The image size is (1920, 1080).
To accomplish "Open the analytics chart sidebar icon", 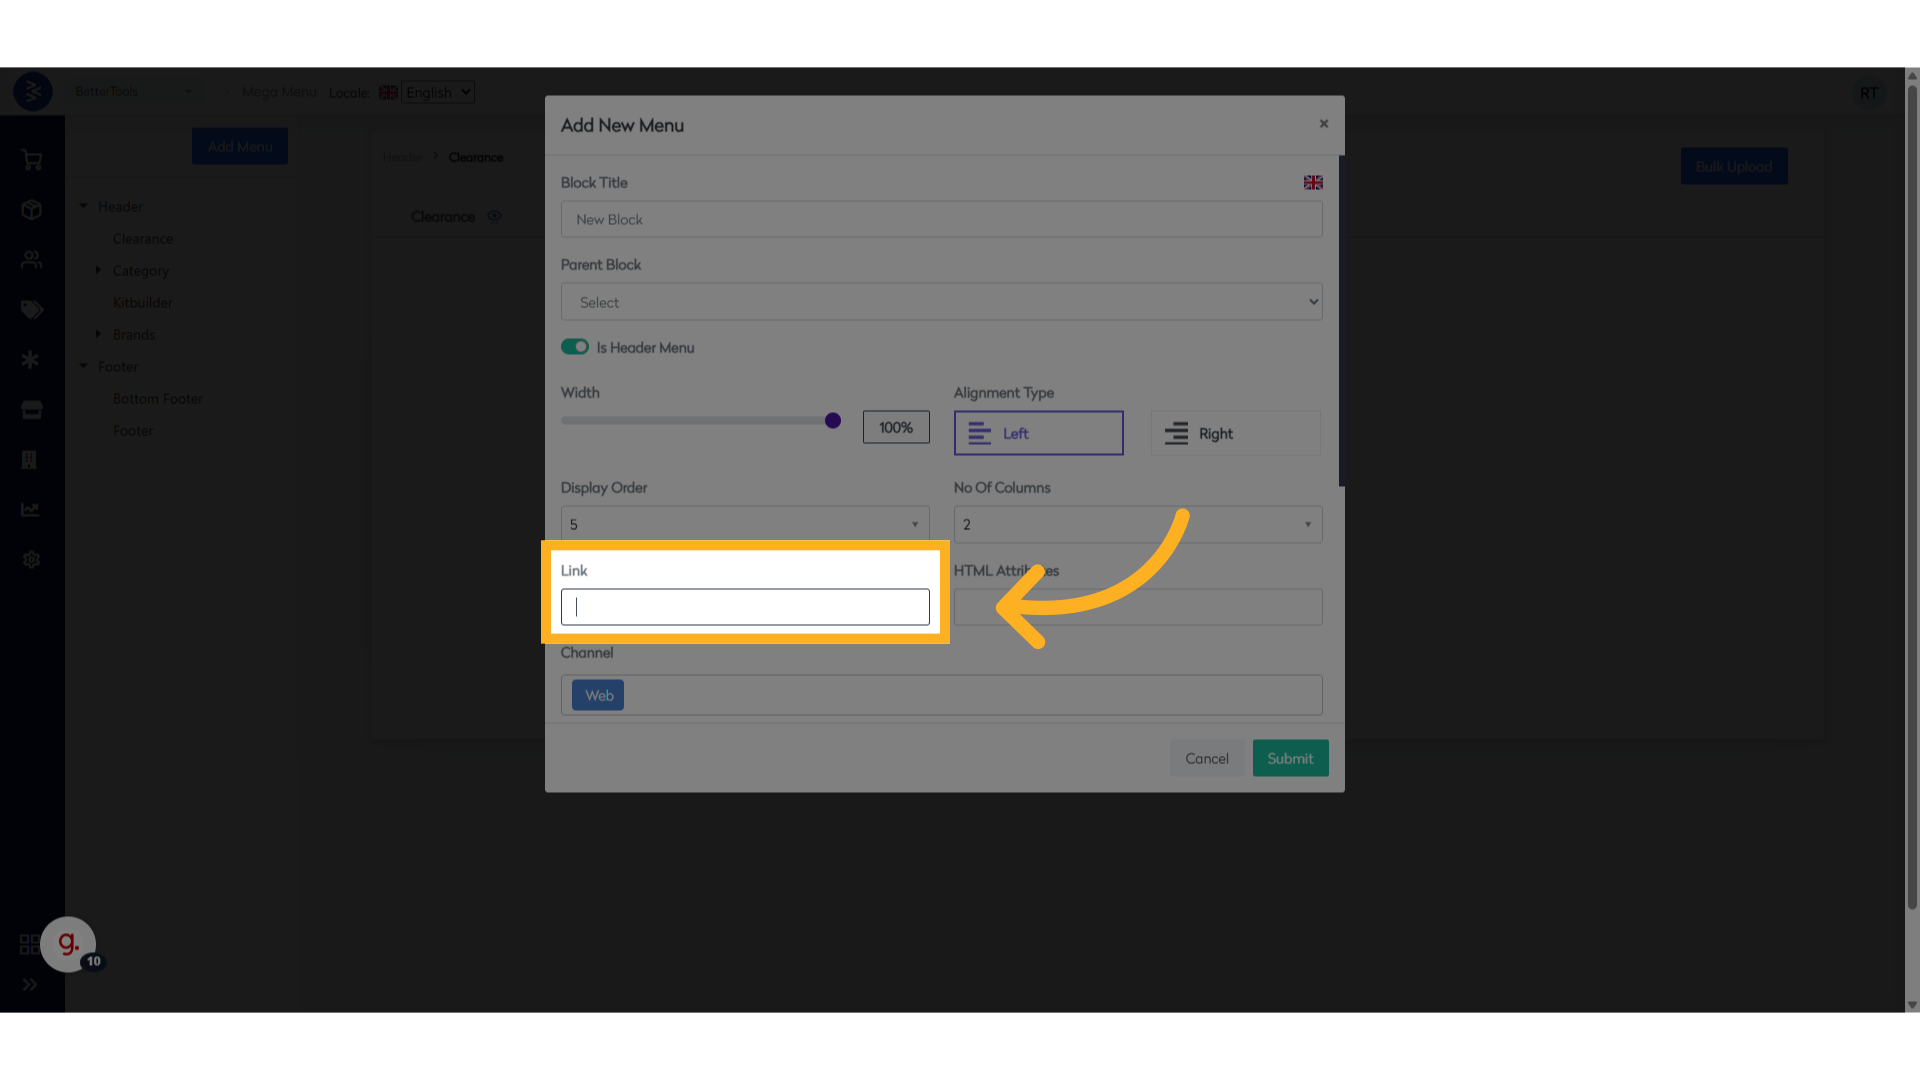I will 31,510.
